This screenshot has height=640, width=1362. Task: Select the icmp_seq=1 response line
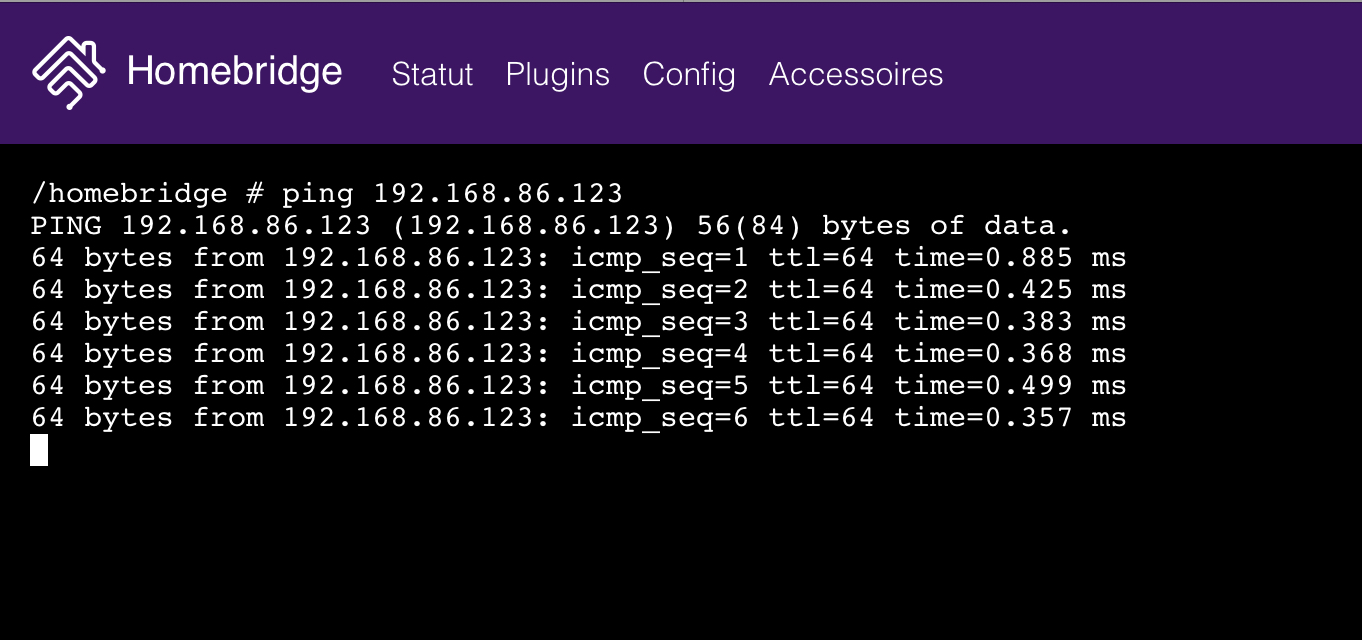[578, 257]
